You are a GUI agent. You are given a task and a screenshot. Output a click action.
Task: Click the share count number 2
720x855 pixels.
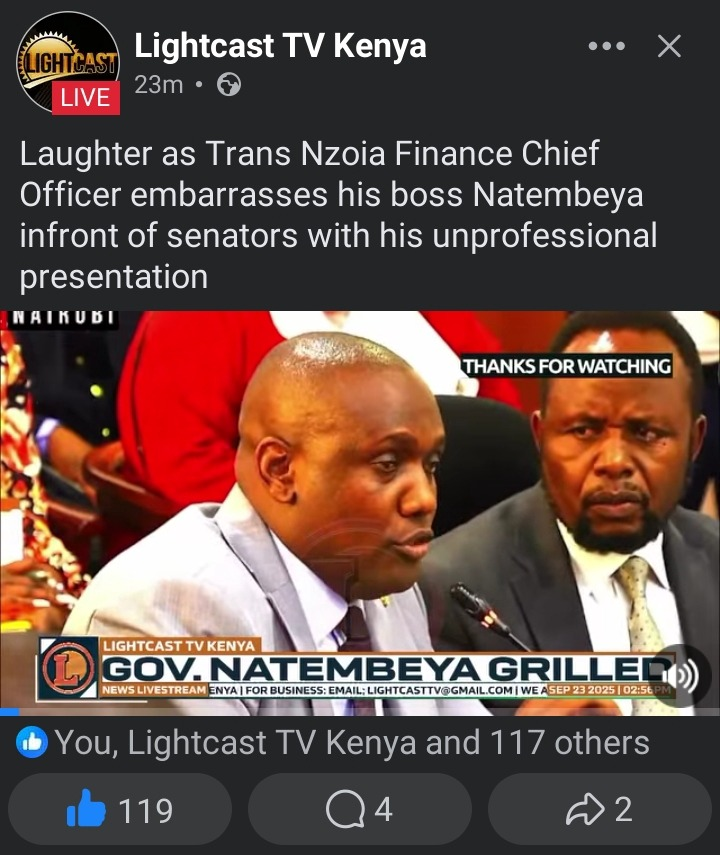pyautogui.click(x=623, y=809)
